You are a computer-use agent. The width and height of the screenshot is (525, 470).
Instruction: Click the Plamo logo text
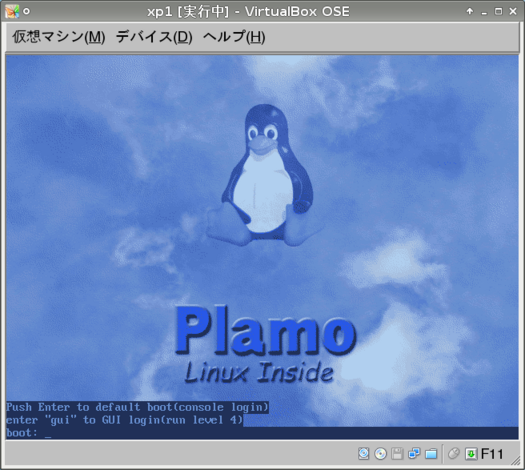(265, 330)
